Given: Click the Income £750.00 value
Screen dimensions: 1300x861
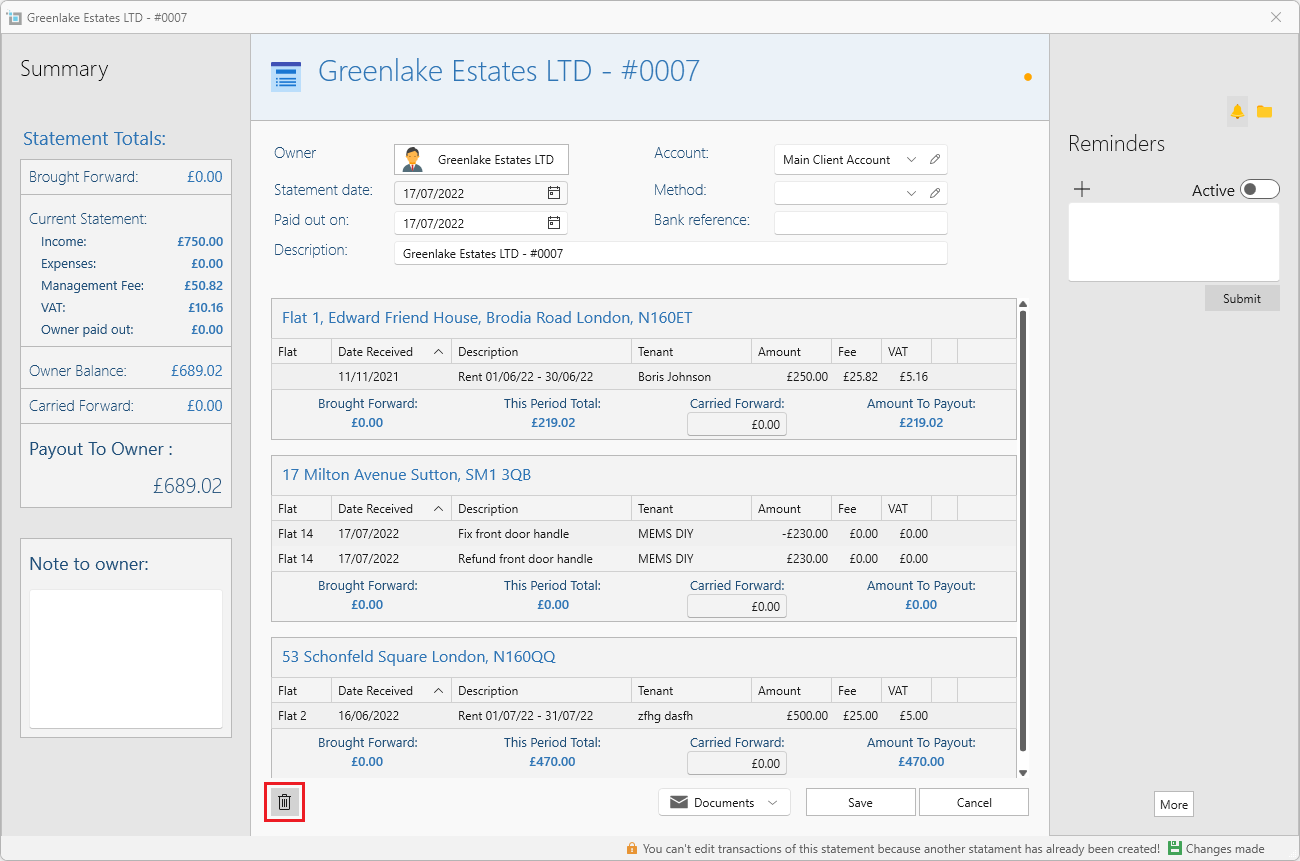Looking at the screenshot, I should pos(200,242).
